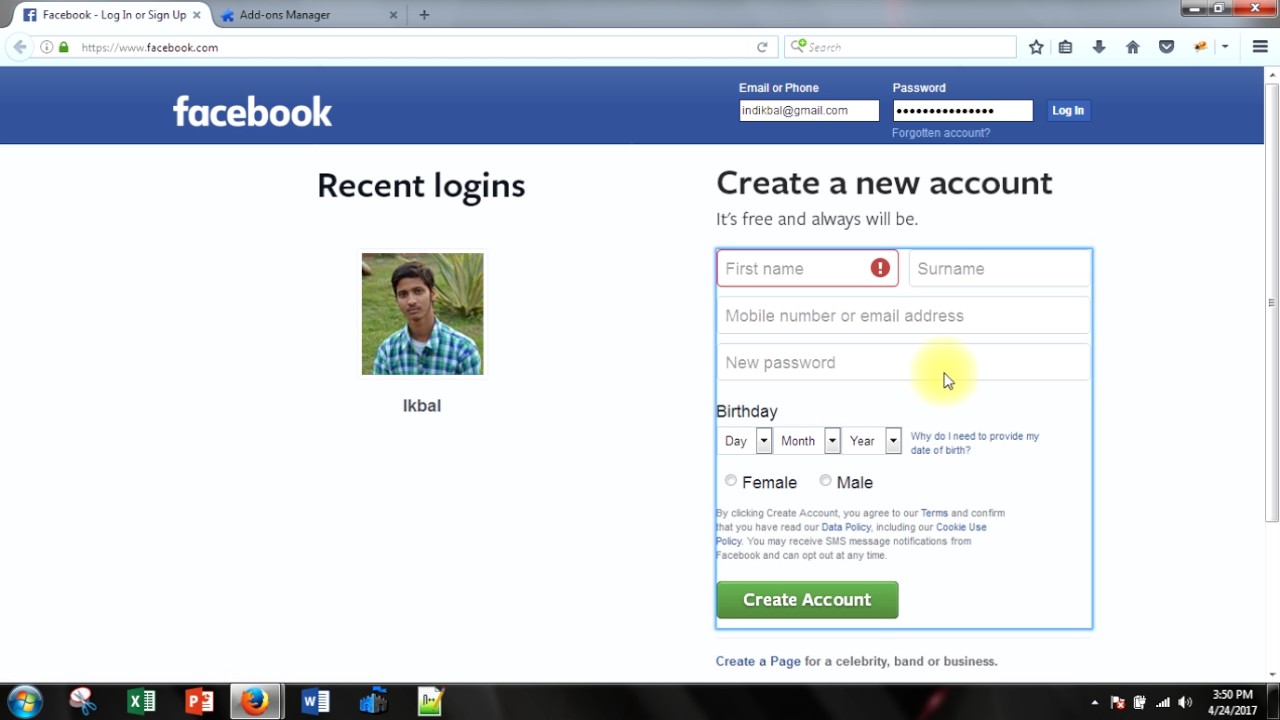Image resolution: width=1280 pixels, height=720 pixels.
Task: Open Why do I need birthday link
Action: 974,443
